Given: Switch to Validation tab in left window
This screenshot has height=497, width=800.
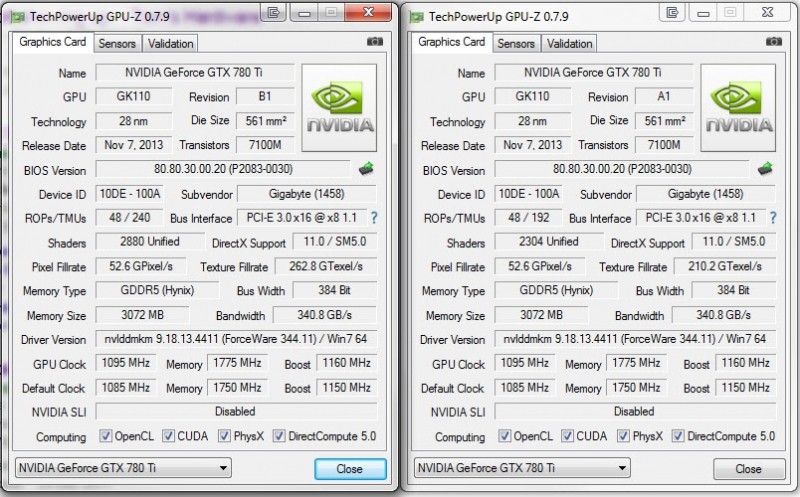Looking at the screenshot, I should (x=170, y=44).
